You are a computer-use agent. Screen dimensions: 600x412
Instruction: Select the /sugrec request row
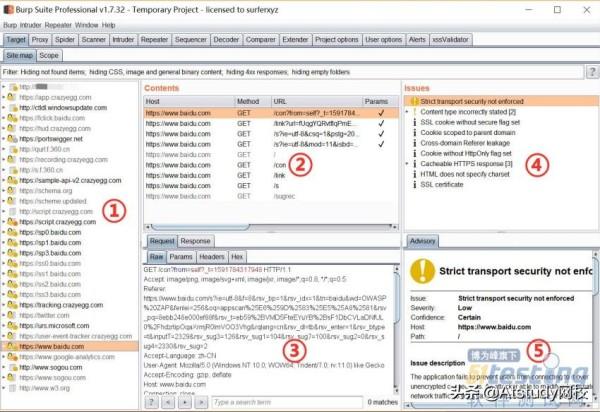(271, 196)
